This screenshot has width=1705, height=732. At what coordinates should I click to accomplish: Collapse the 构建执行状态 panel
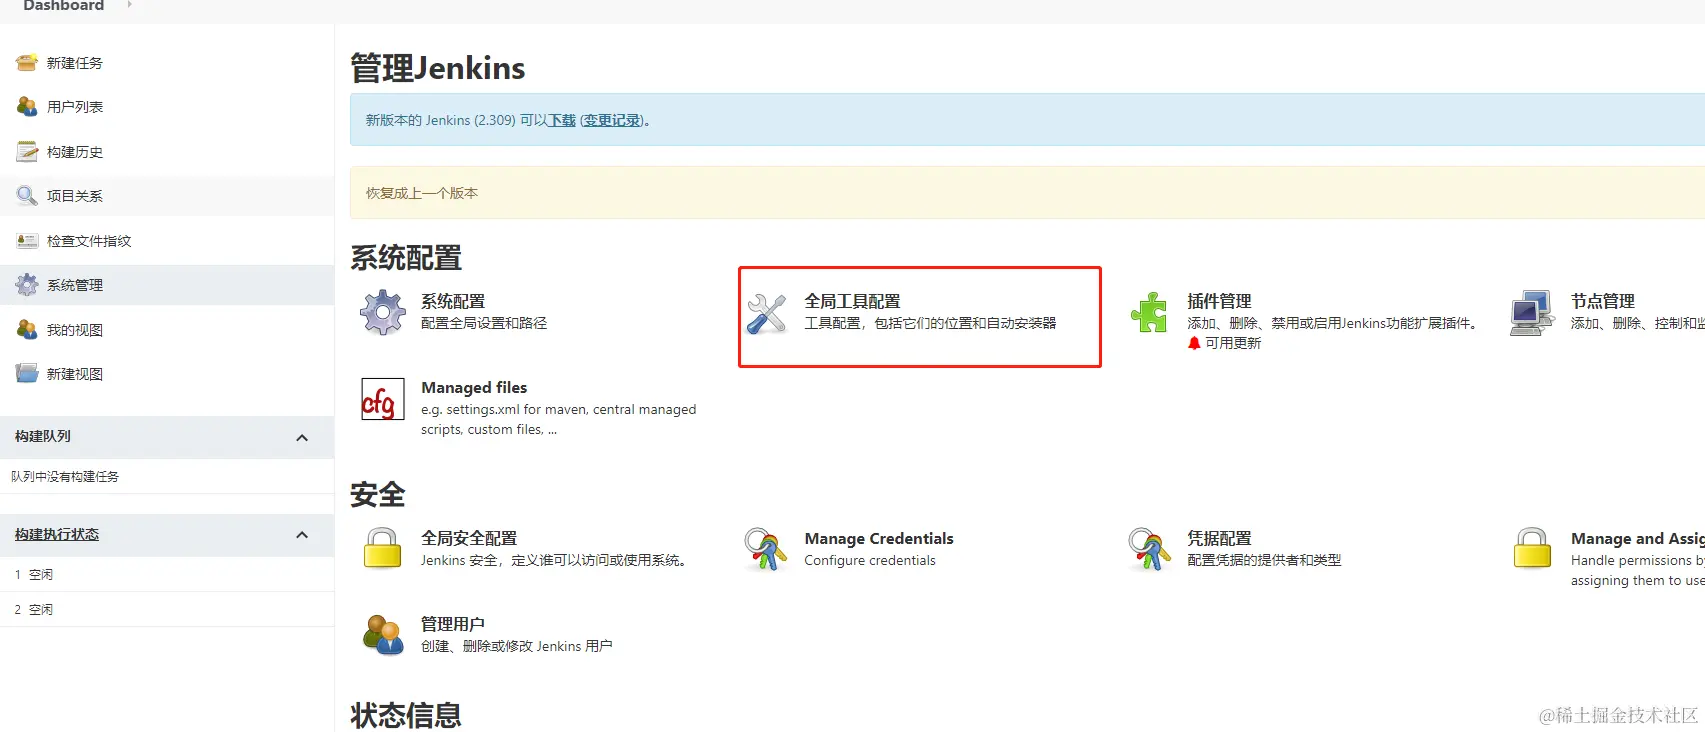tap(302, 535)
